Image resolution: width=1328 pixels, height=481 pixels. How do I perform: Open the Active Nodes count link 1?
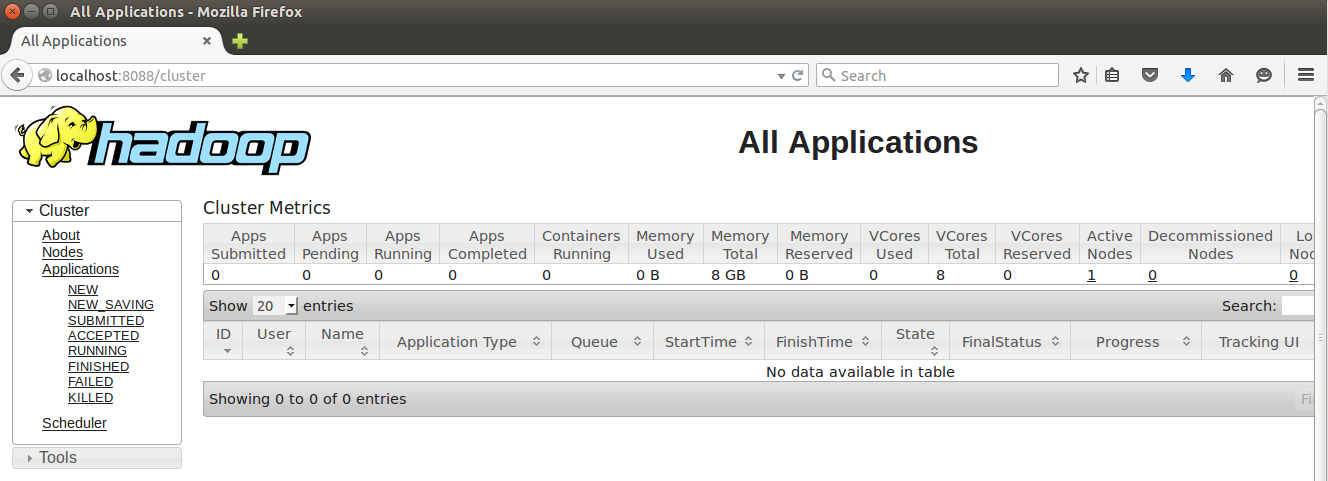point(1091,275)
